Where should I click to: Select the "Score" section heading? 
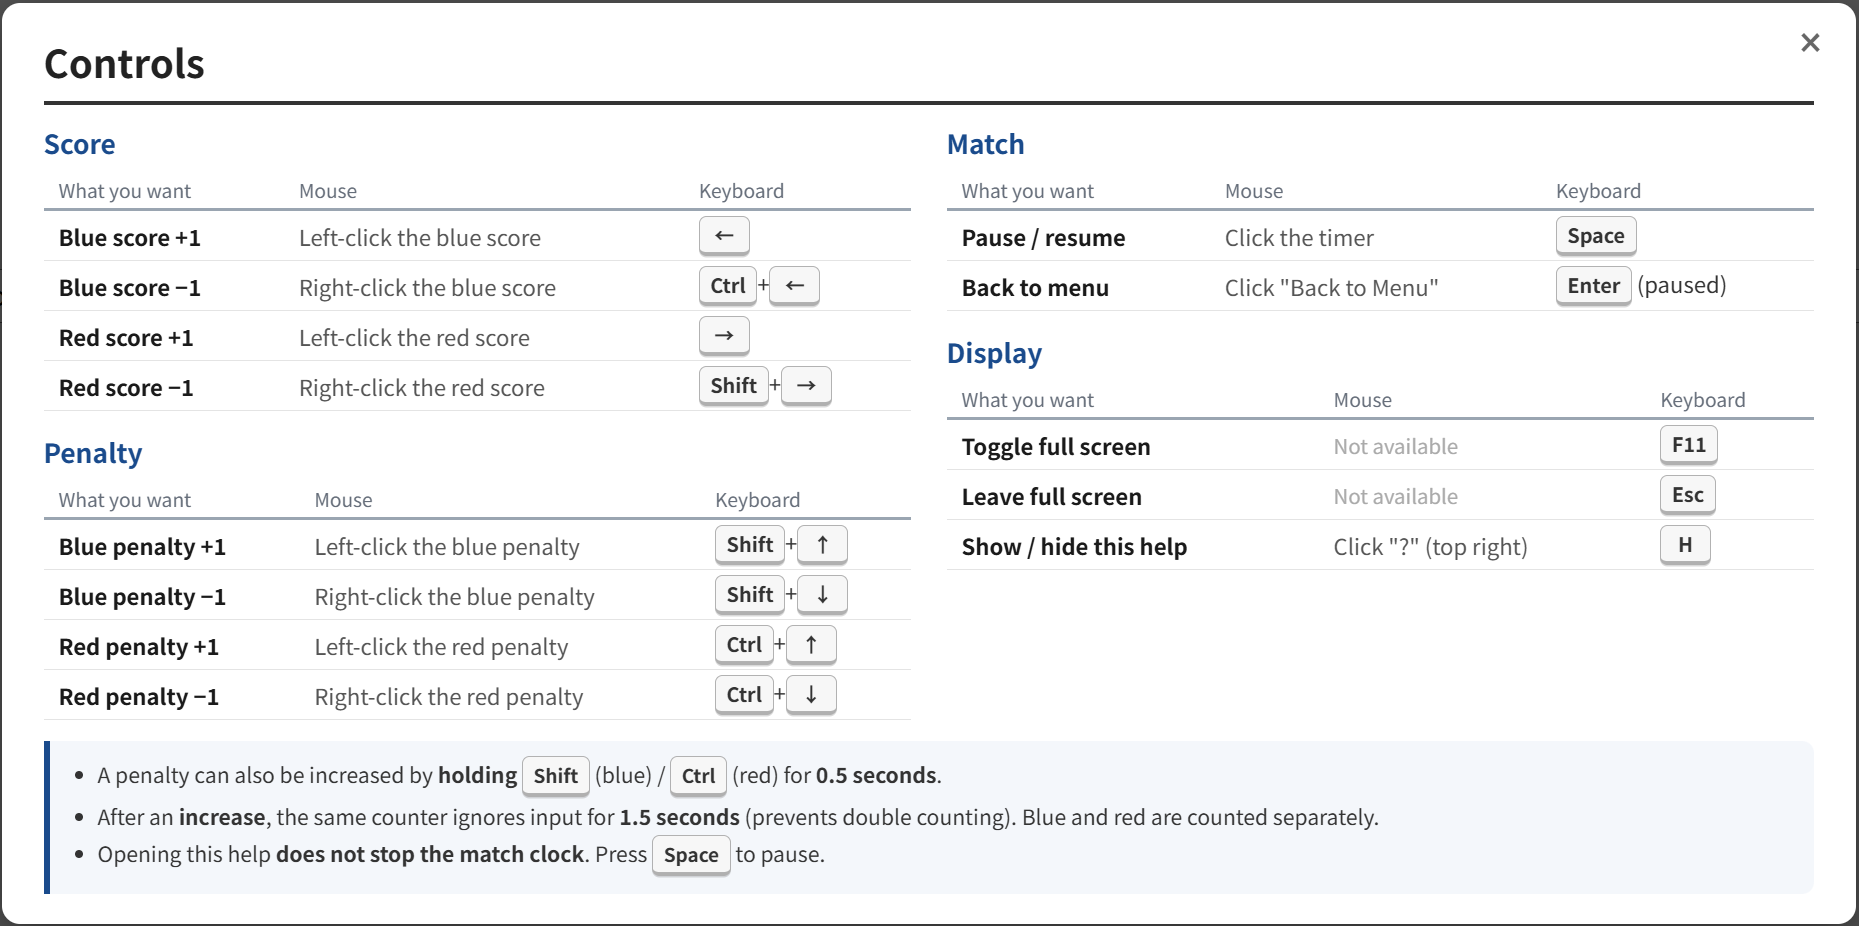(80, 145)
